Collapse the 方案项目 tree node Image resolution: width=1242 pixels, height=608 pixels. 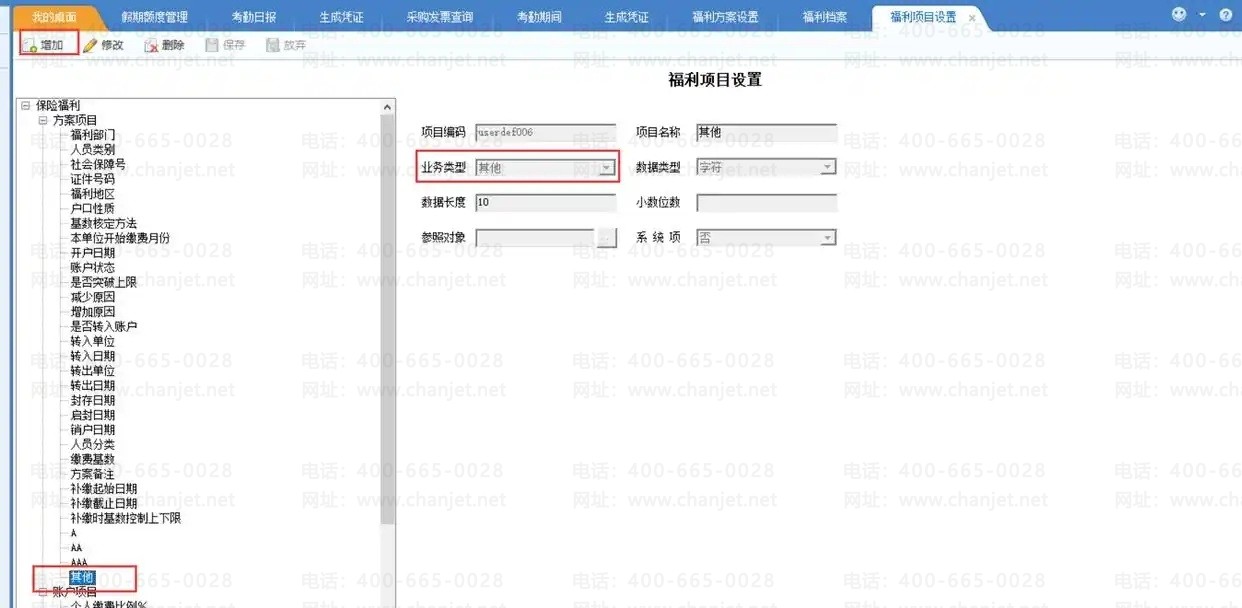[x=43, y=120]
